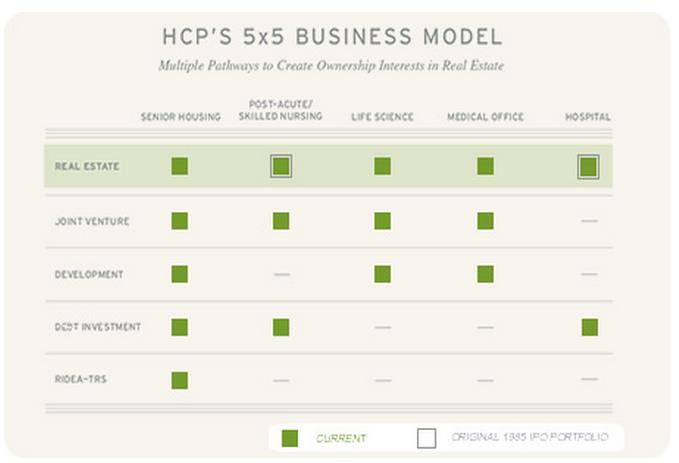This screenshot has height=463, width=679.
Task: Click the RIDEA-TRS row label
Action: click(x=84, y=380)
